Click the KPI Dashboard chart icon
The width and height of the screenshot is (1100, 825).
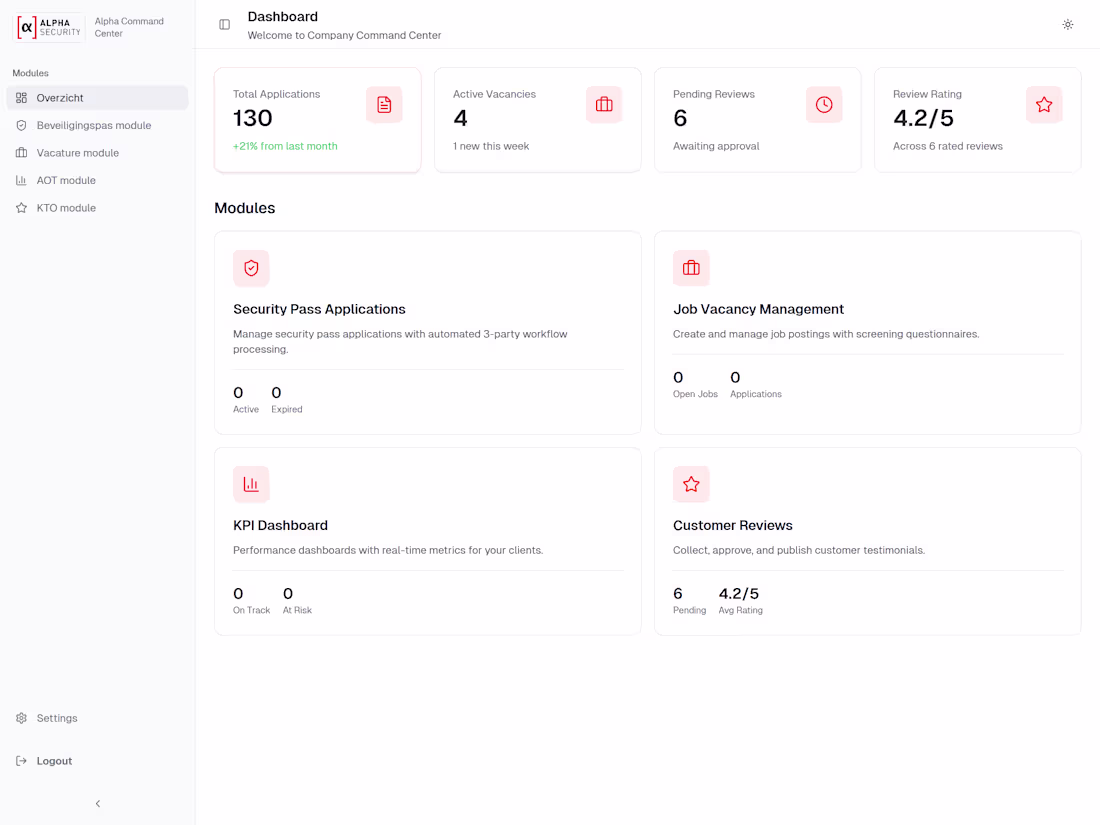coord(251,484)
